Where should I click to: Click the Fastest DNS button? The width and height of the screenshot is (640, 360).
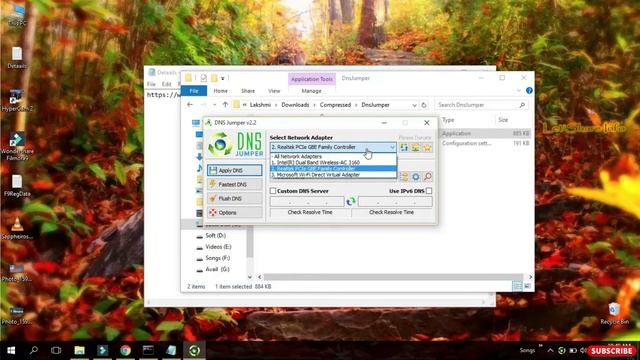coord(235,184)
